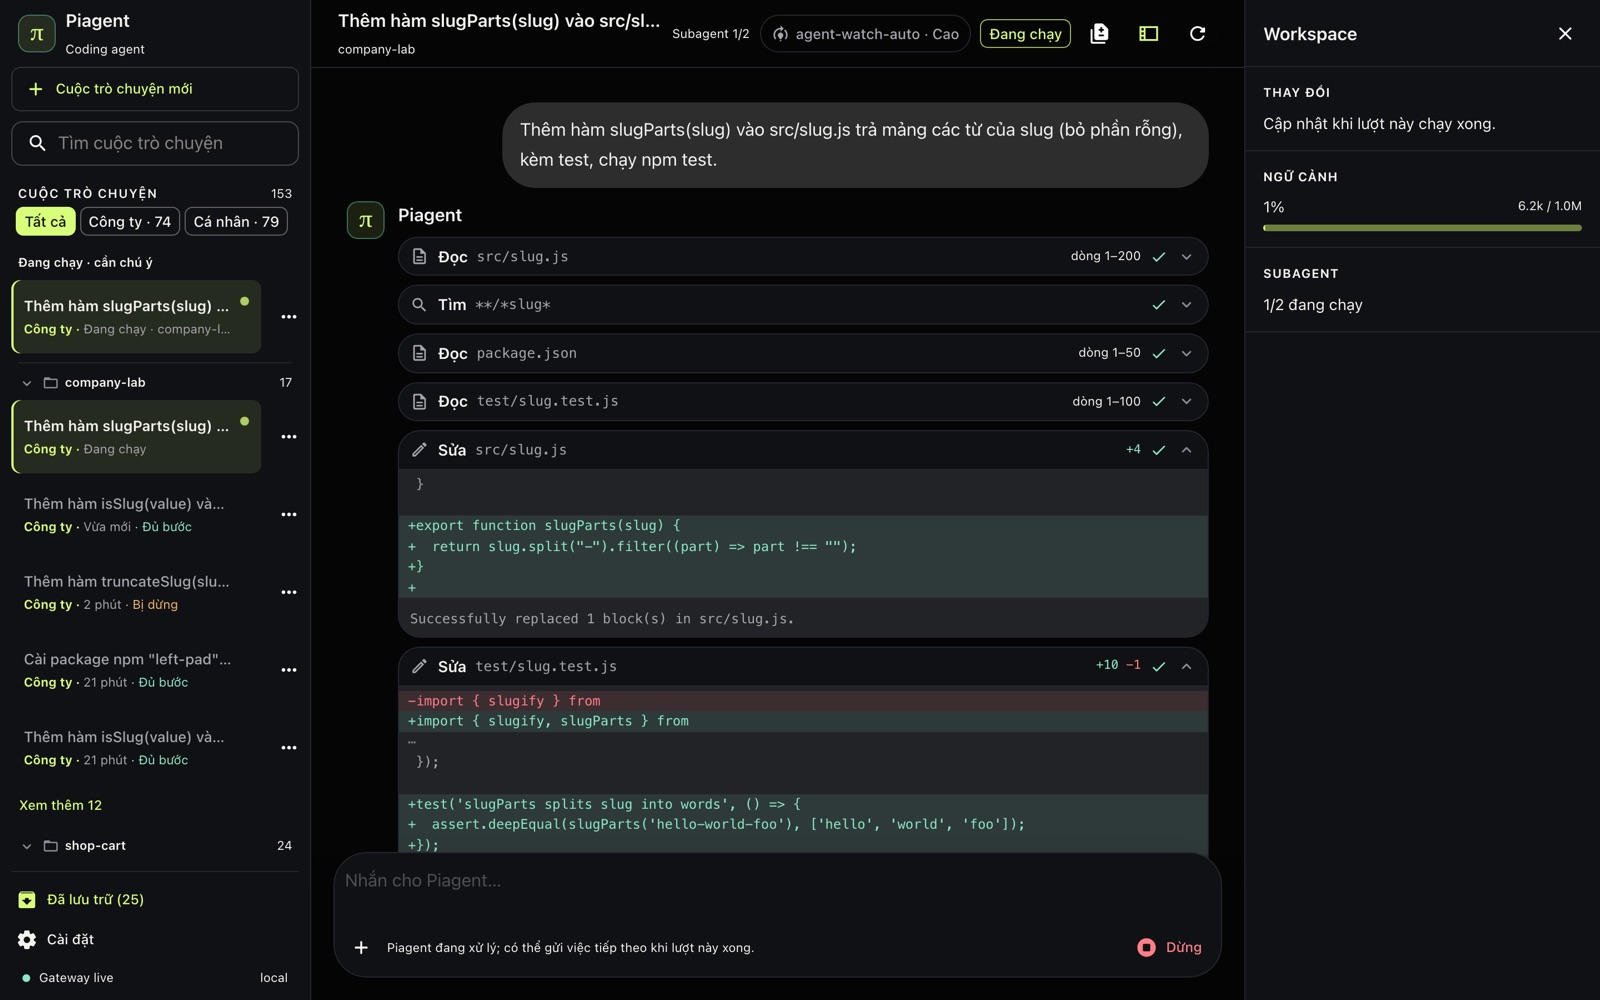Click file icon on Đọc package.json step

419,353
